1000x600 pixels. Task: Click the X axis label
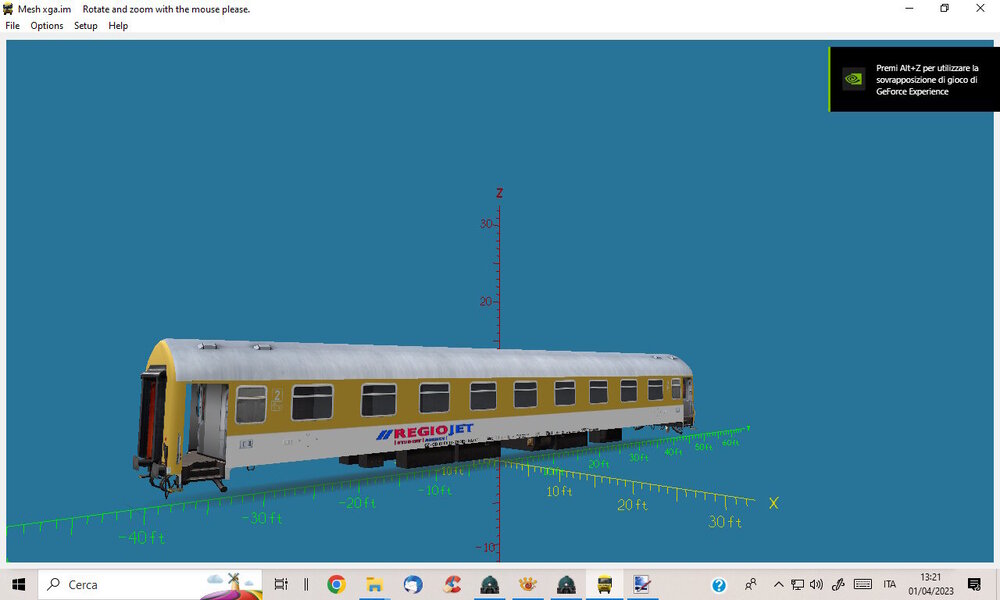[774, 503]
